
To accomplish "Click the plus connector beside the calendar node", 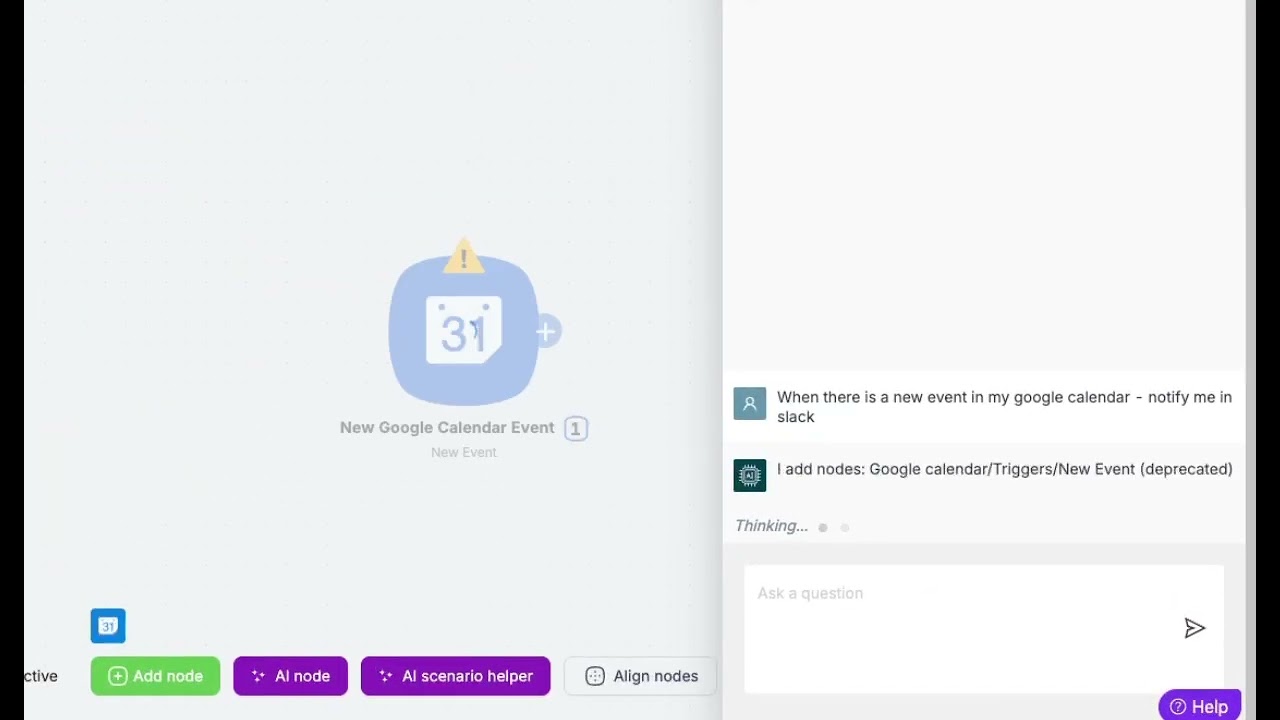I will pyautogui.click(x=546, y=332).
